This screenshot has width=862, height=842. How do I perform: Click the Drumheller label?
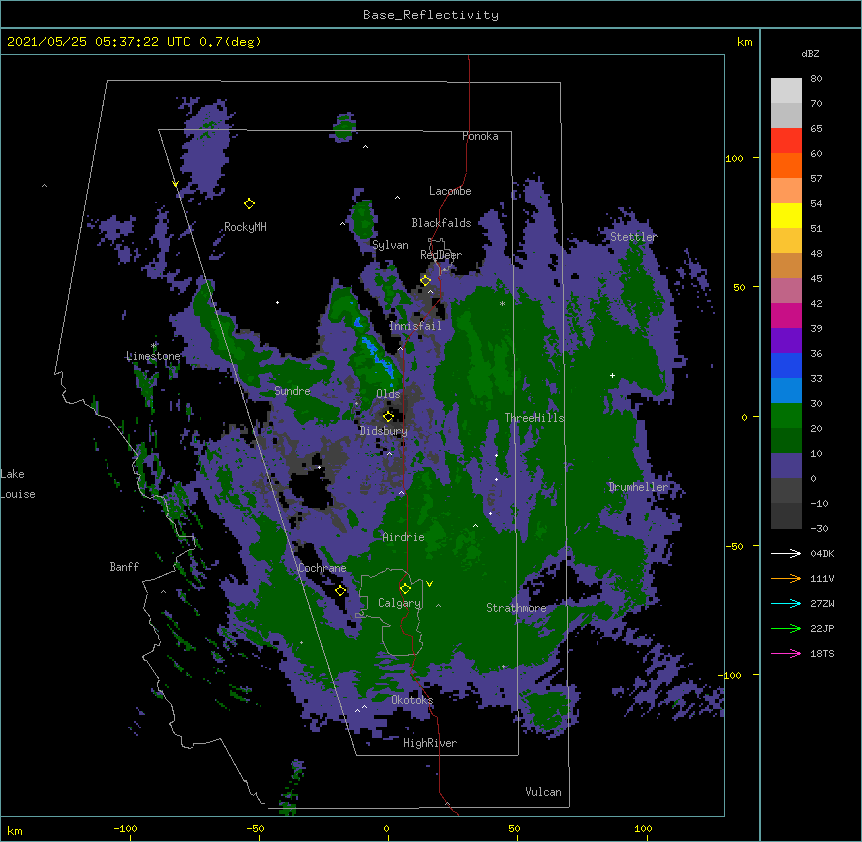(x=638, y=487)
